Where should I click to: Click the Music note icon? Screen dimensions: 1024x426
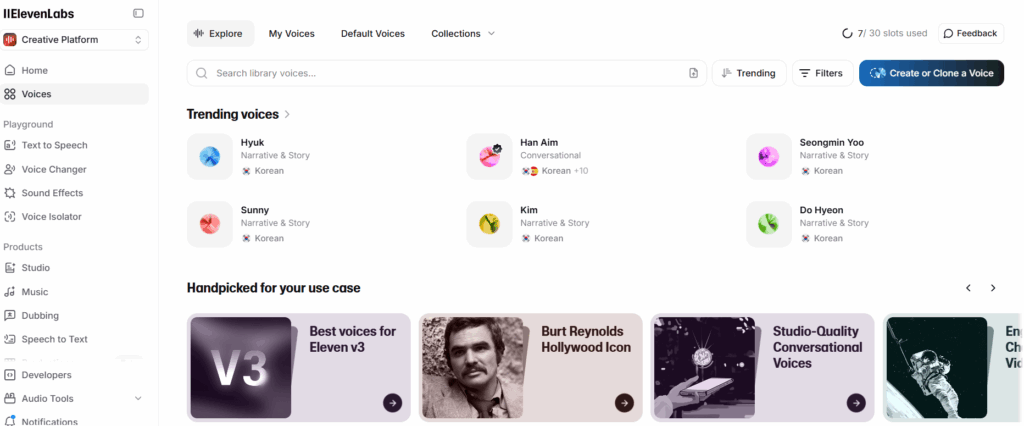click(10, 292)
